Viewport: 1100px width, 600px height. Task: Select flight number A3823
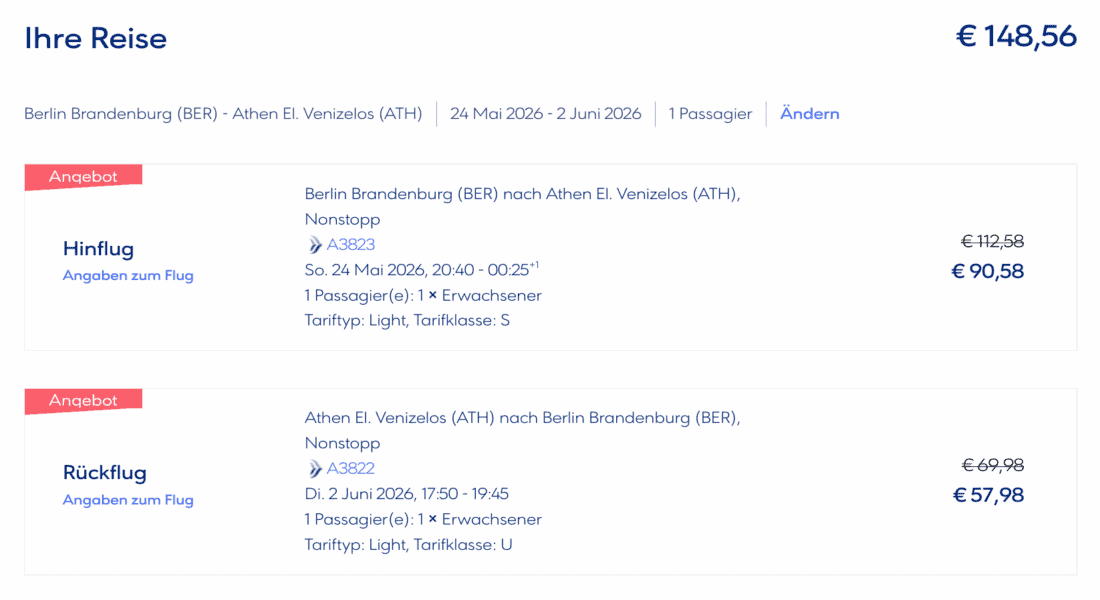coord(351,245)
